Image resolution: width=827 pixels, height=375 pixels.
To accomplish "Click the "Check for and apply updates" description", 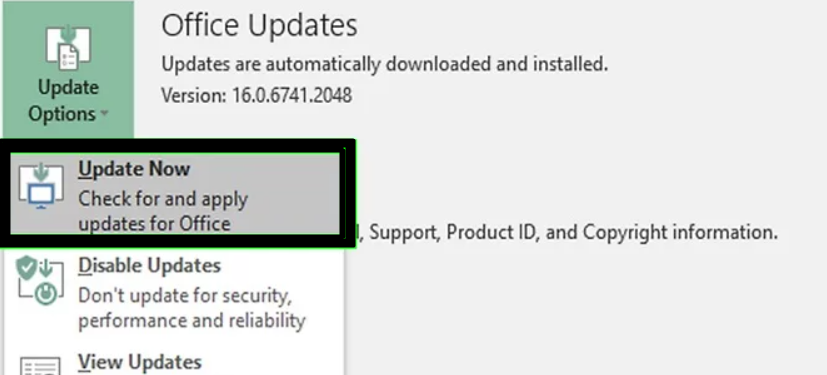I will coord(163,211).
